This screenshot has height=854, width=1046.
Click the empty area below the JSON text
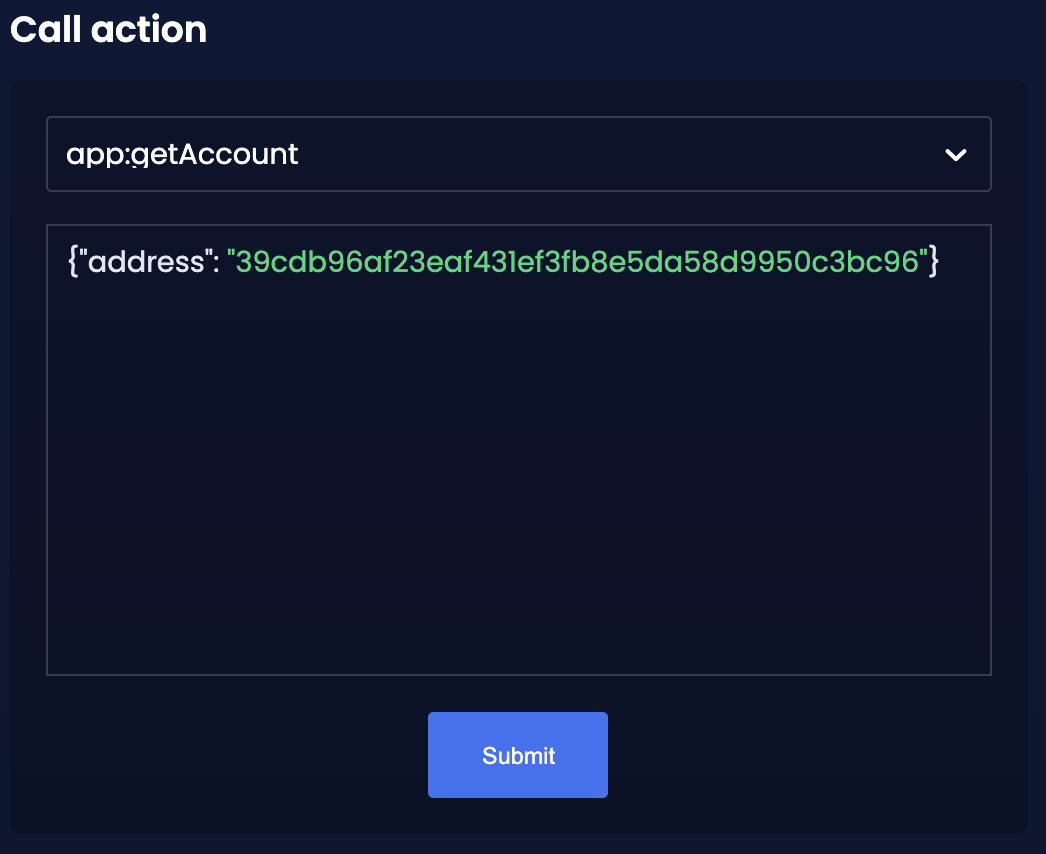(518, 500)
